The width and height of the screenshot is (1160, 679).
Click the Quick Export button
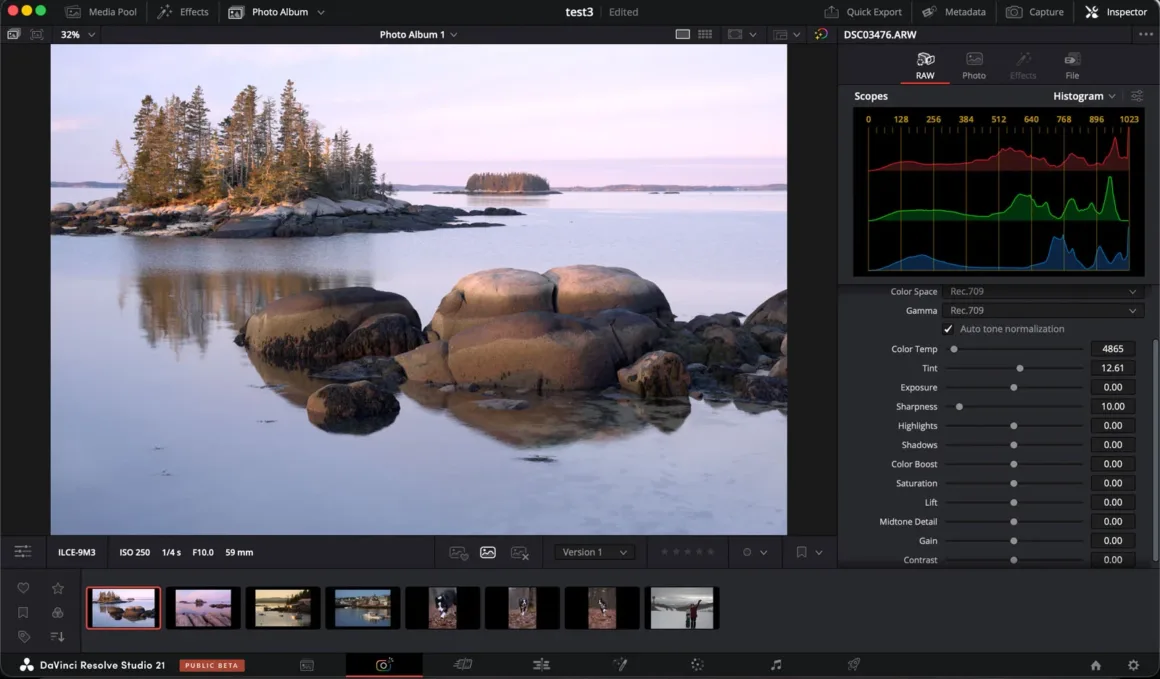[862, 12]
